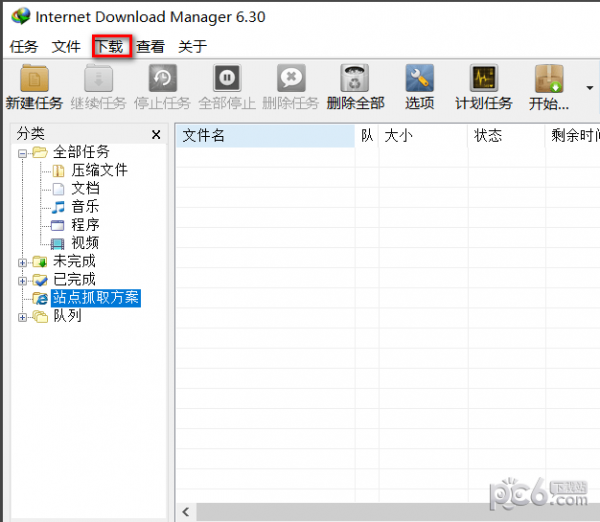
Task: Open the 关于 menu
Action: [x=192, y=47]
